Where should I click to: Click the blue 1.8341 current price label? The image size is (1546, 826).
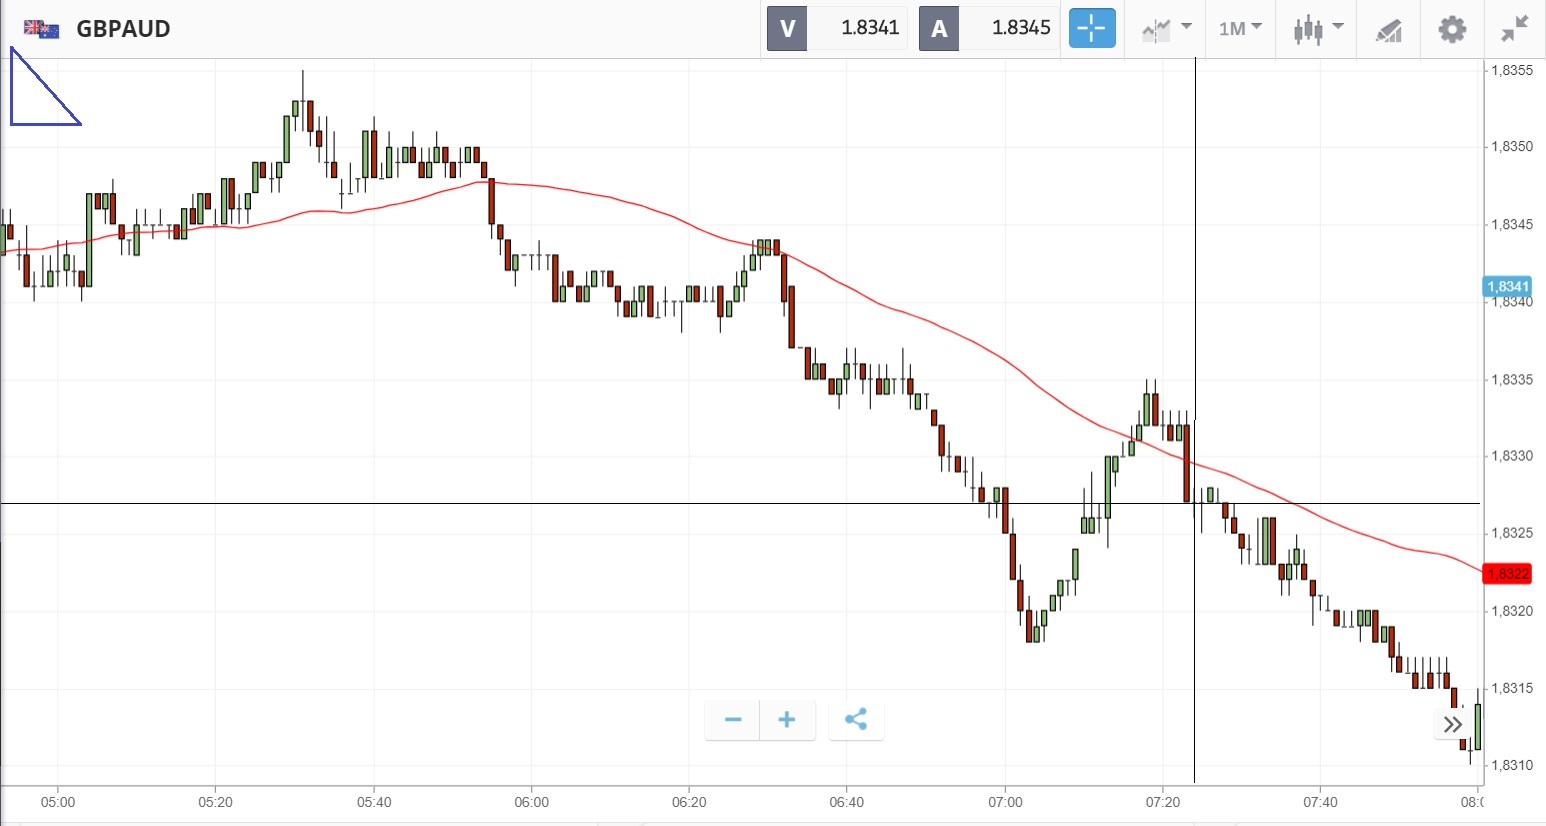pos(1506,287)
